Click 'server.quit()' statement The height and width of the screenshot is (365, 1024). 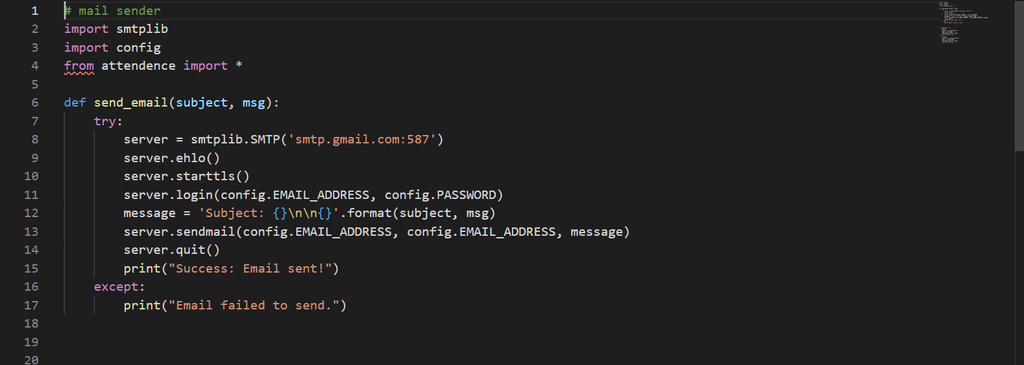pos(172,249)
